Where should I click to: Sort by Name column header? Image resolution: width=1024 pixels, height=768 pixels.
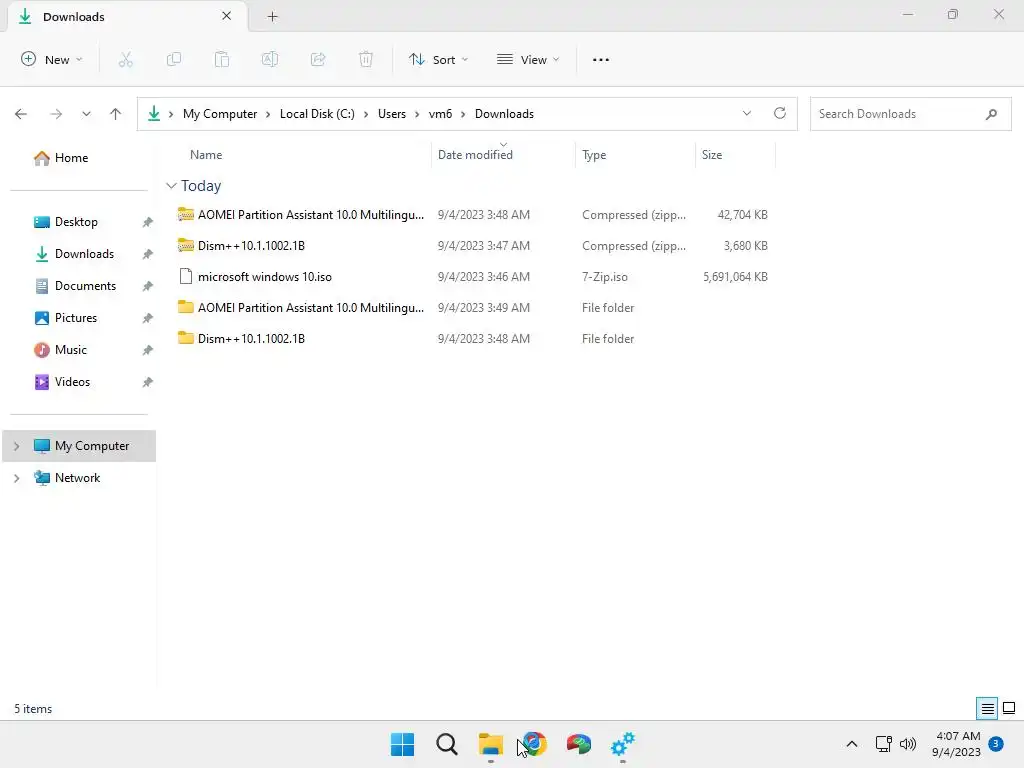(x=206, y=155)
